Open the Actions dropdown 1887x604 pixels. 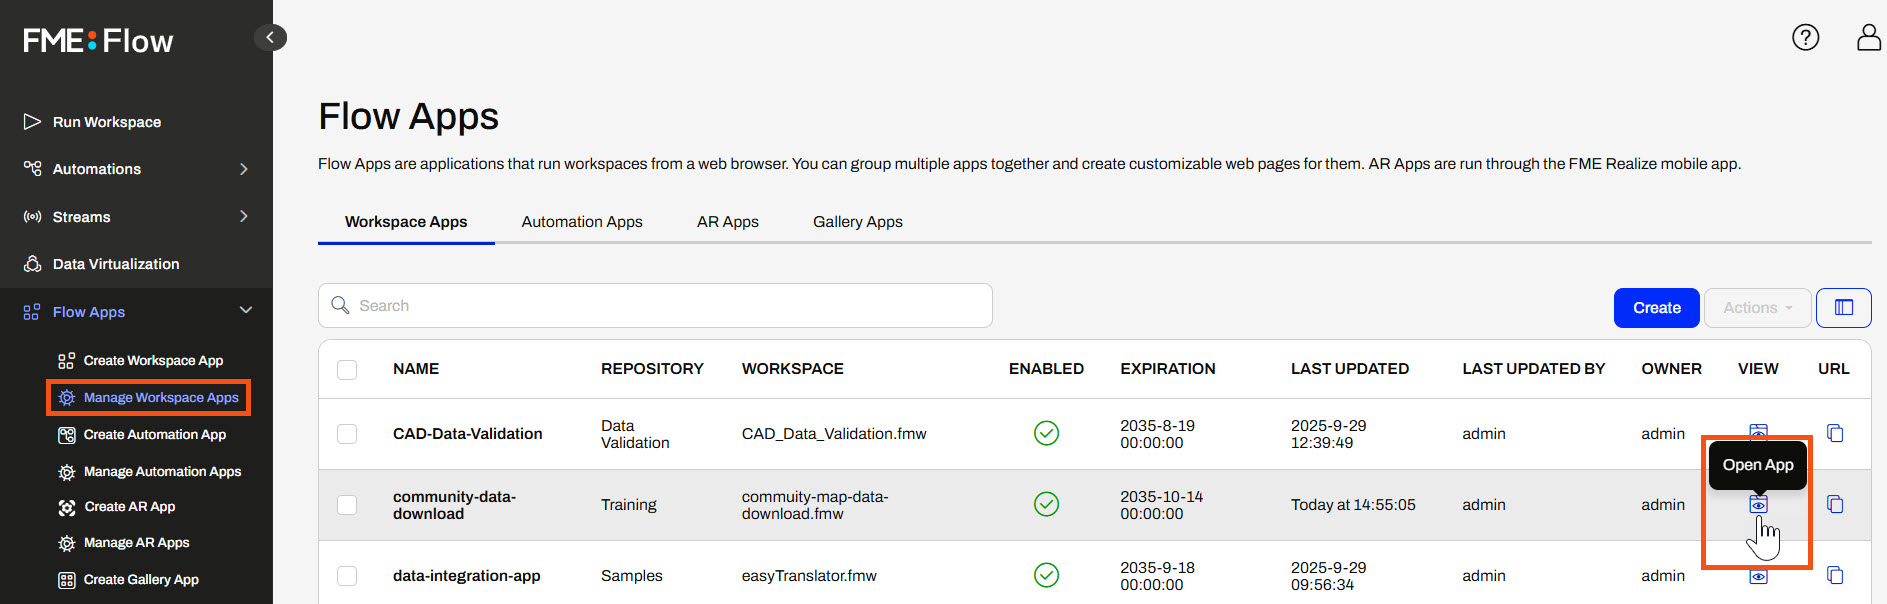pyautogui.click(x=1757, y=308)
